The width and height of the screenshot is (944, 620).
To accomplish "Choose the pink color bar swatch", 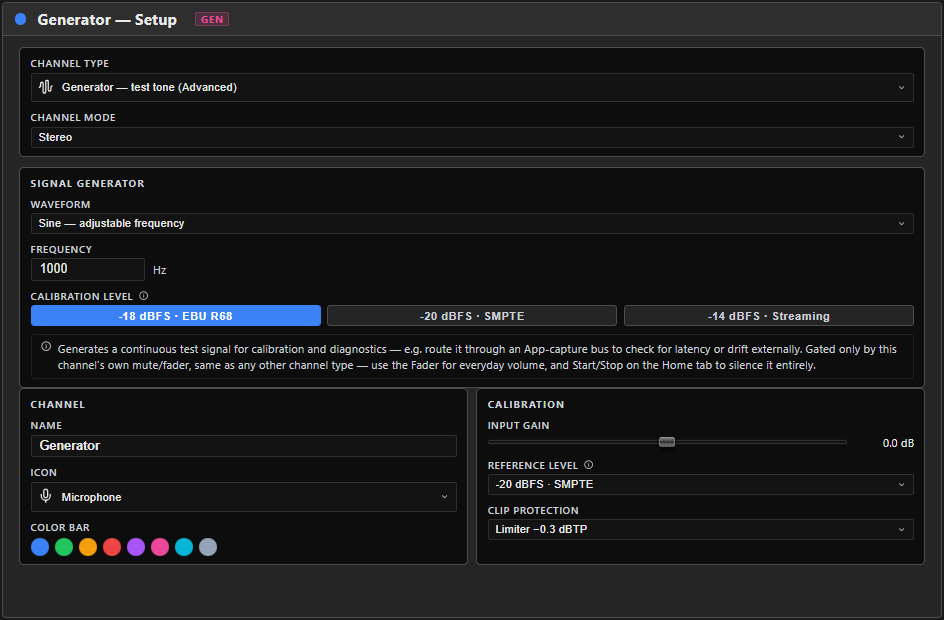I will (x=160, y=547).
